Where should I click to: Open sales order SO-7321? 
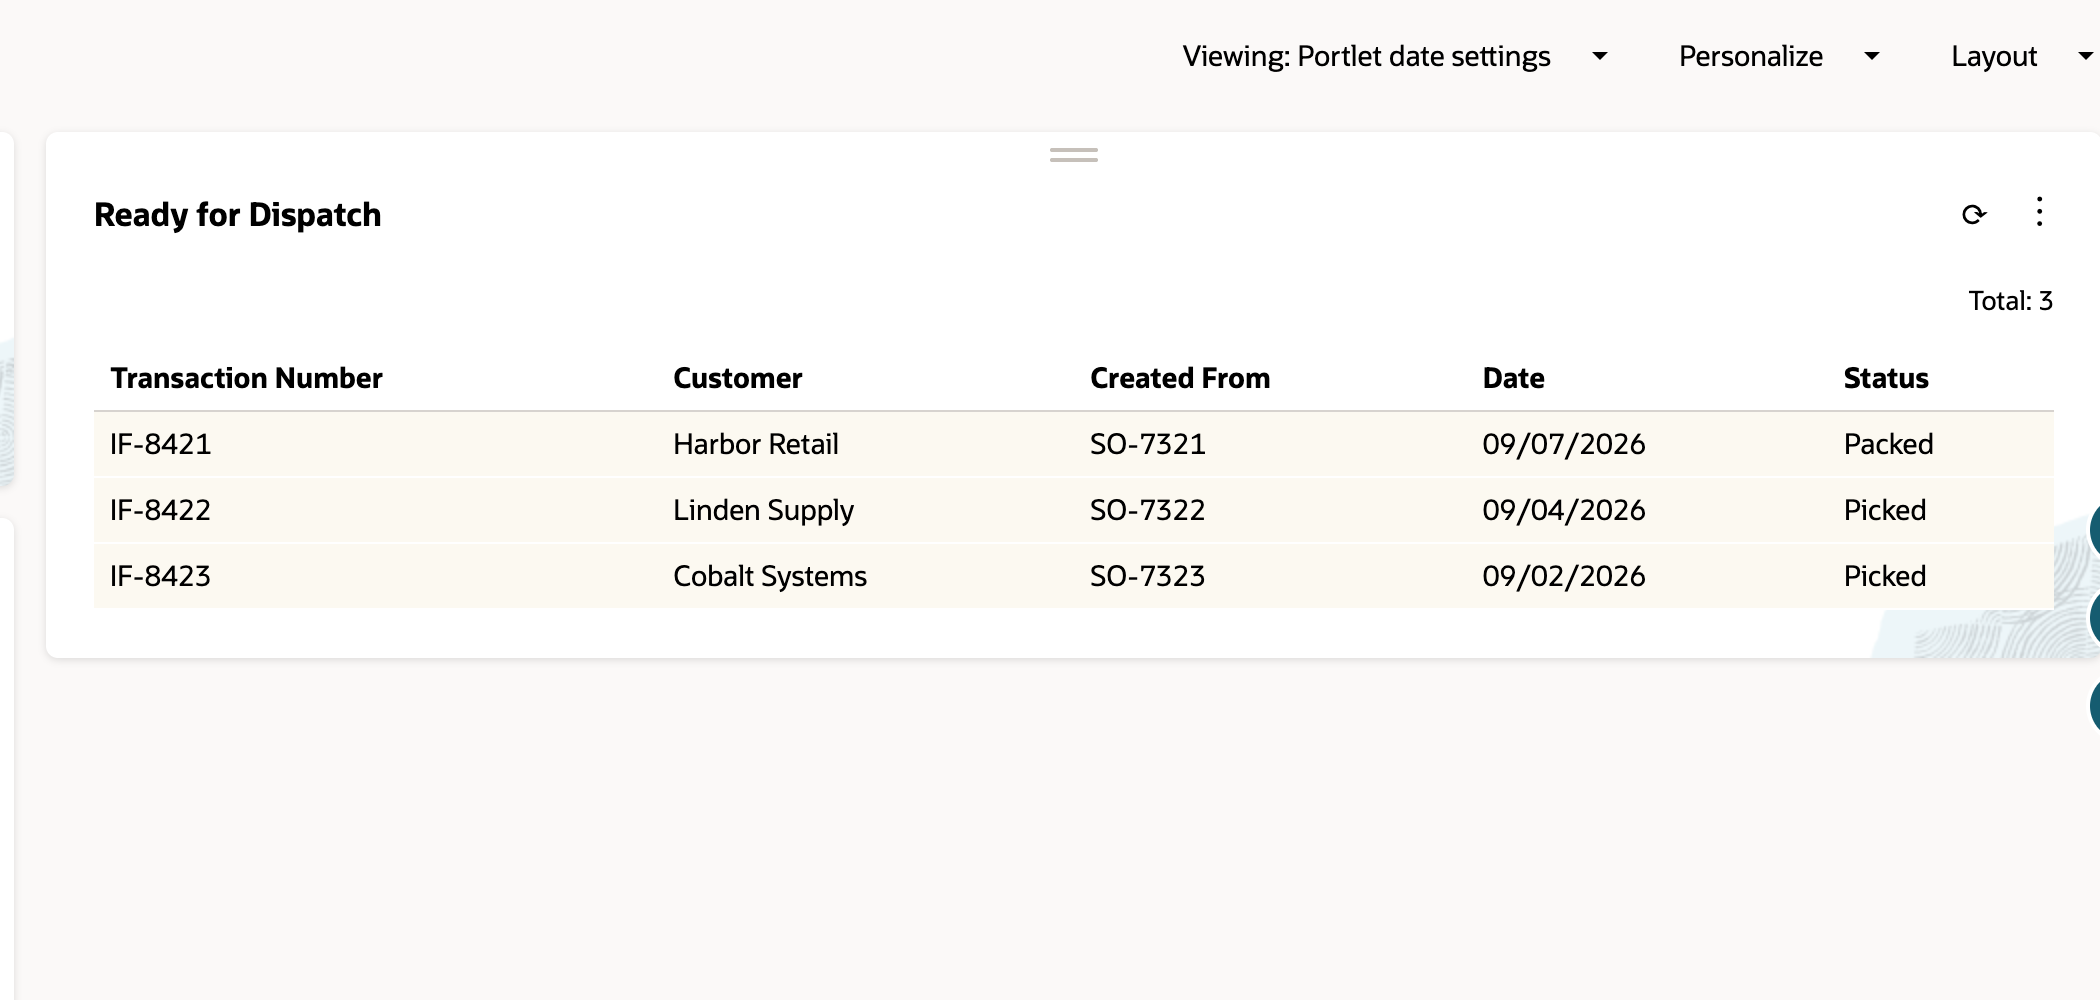1147,444
